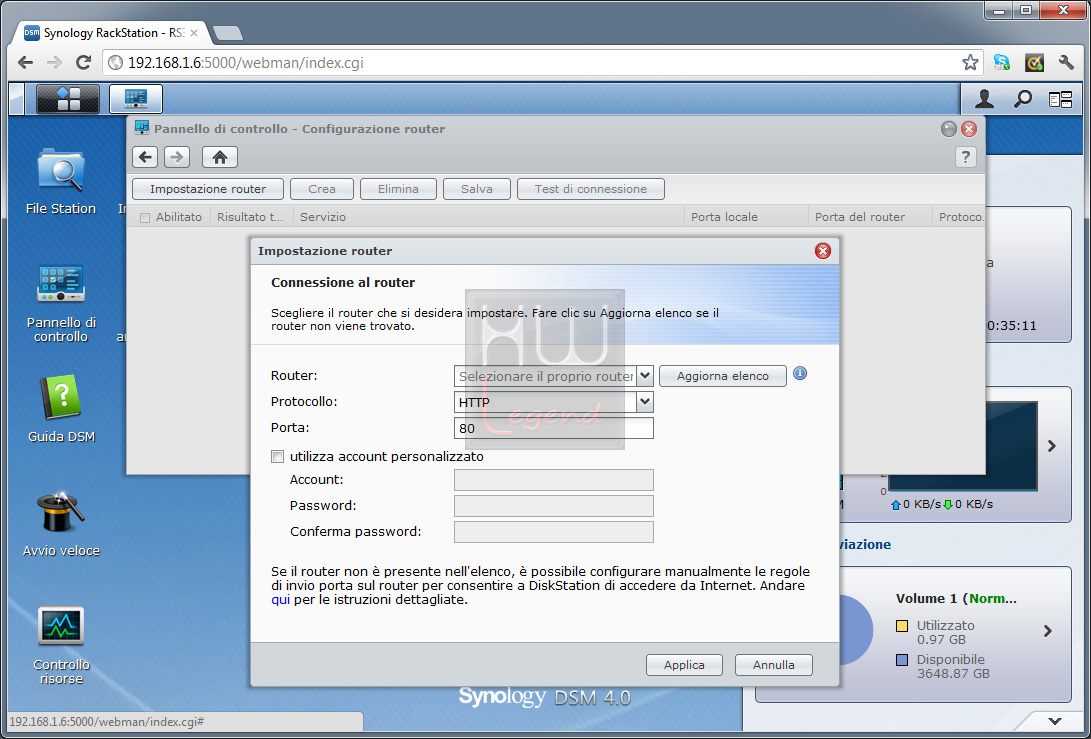Close the Impostazione router dialog
This screenshot has width=1091, height=739.
[822, 251]
